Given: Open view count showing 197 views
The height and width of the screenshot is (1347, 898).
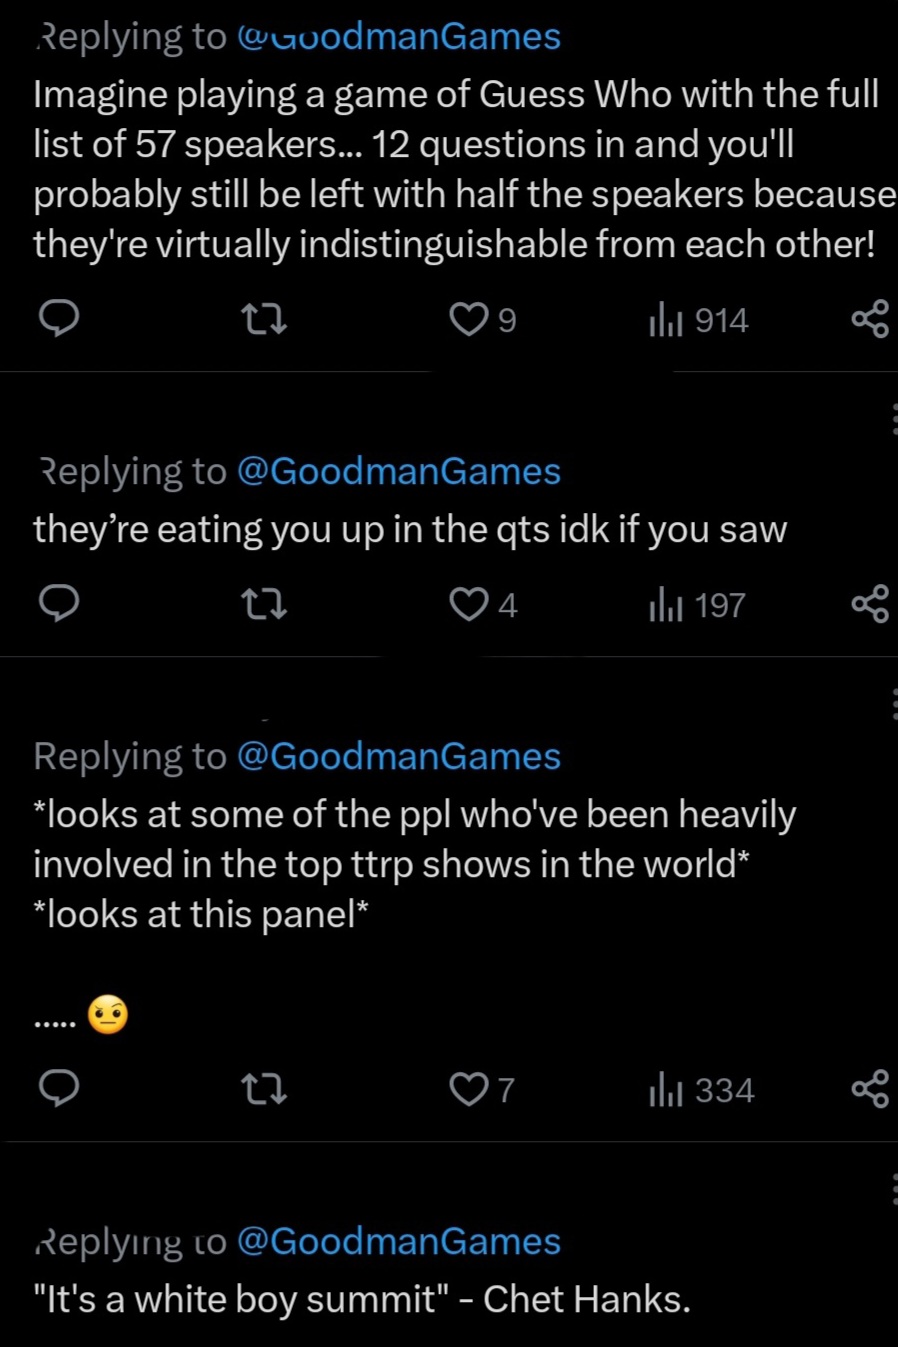Looking at the screenshot, I should pyautogui.click(x=697, y=606).
